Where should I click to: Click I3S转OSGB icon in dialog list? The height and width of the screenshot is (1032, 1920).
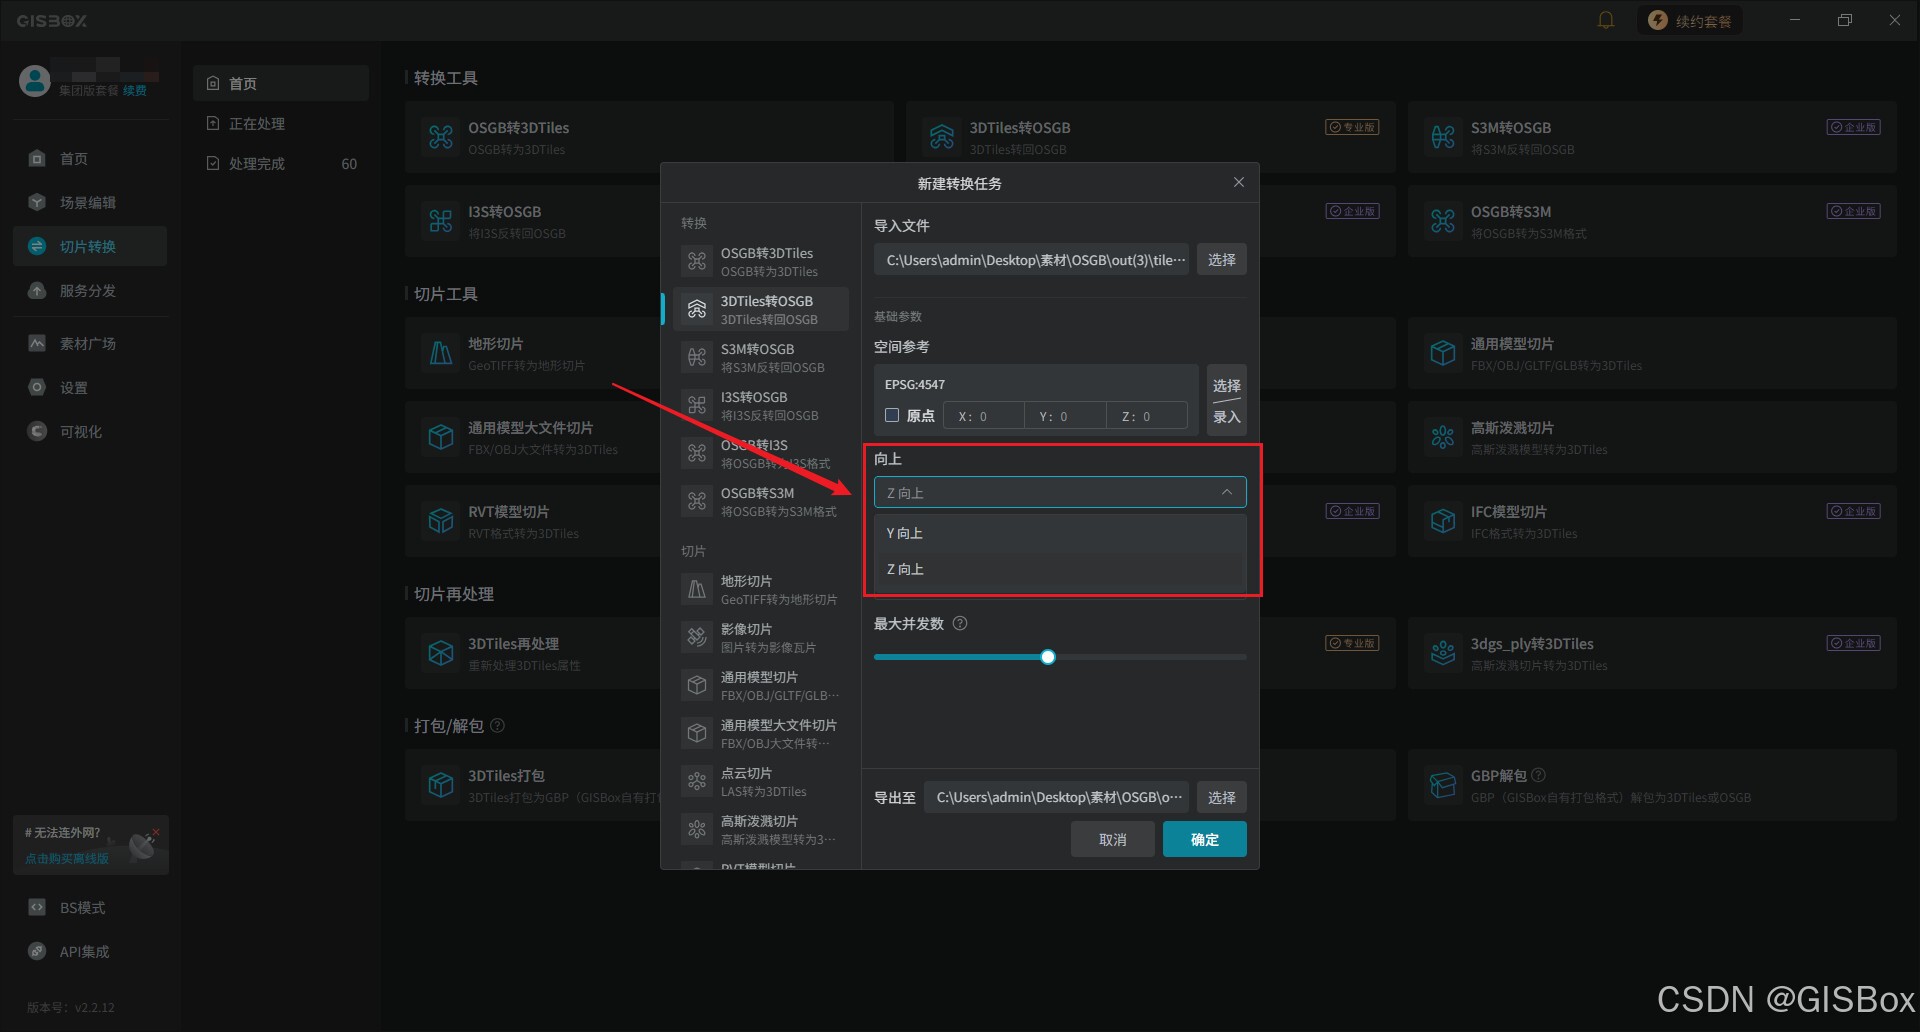[x=697, y=405]
